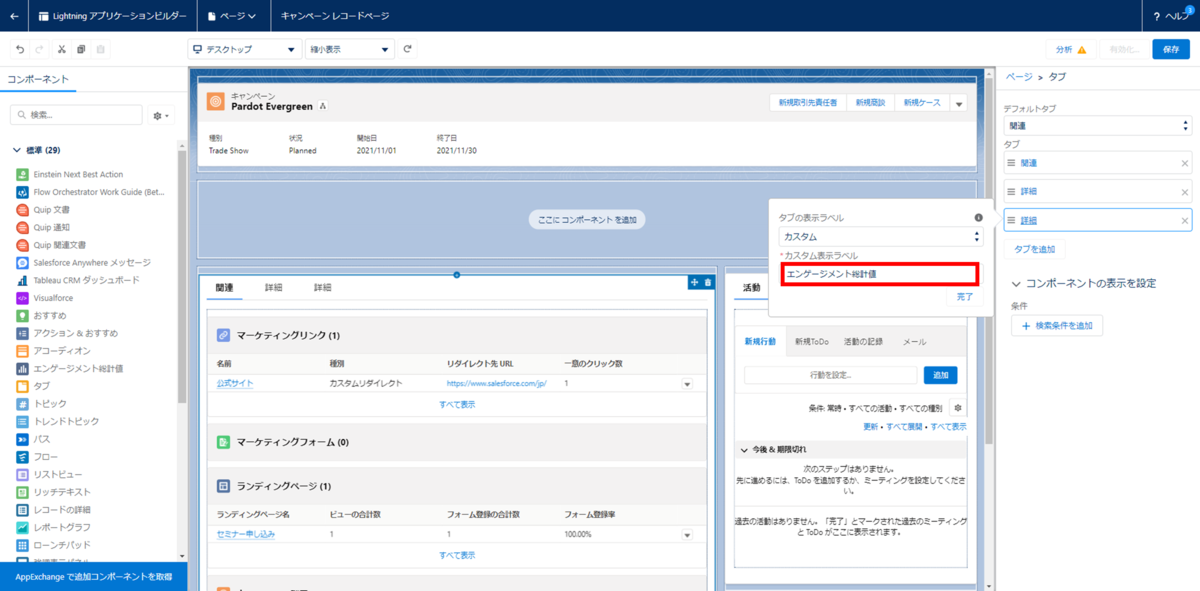Viewport: 1200px width, 591px height.
Task: Click the 分析 button
Action: 1071,49
